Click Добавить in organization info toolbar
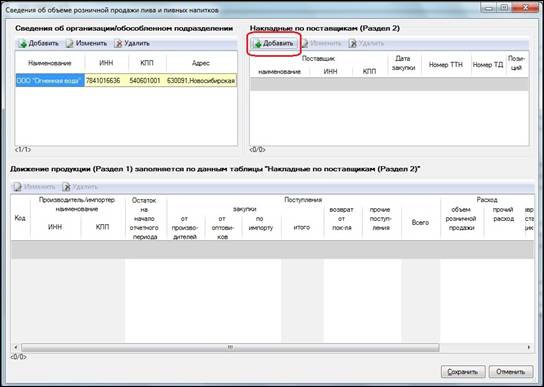Image resolution: width=544 pixels, height=387 pixels. click(x=39, y=43)
